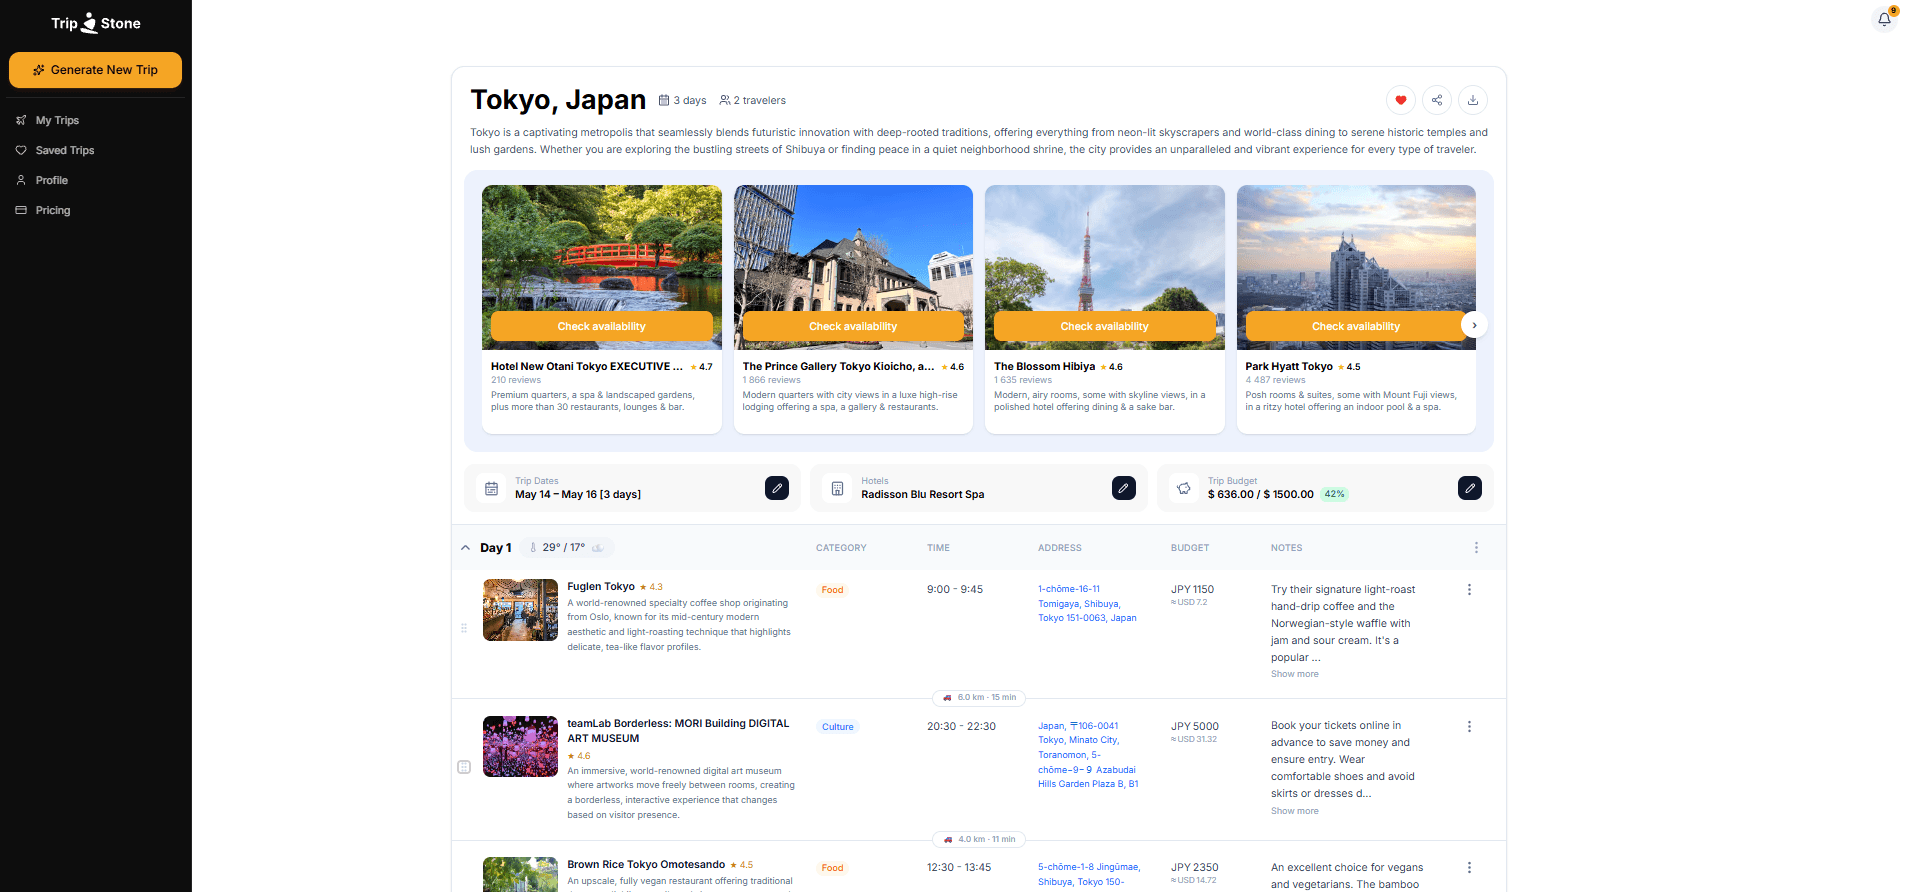The image size is (1911, 892).
Task: Click the download trip icon
Action: click(1473, 100)
